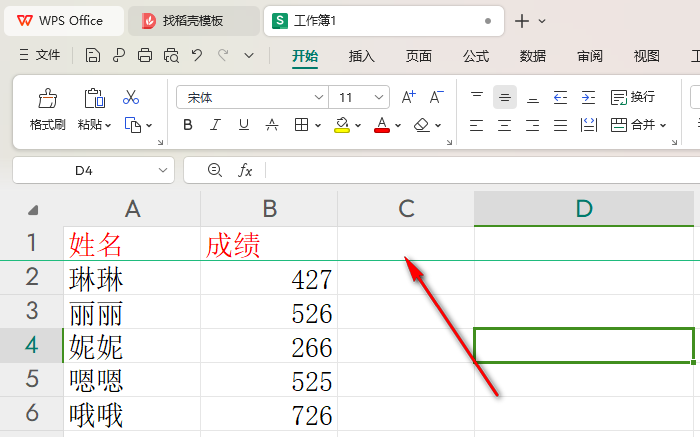Expand the Merge (合并) dropdown arrow
Screen dimensions: 700x437
tap(663, 125)
